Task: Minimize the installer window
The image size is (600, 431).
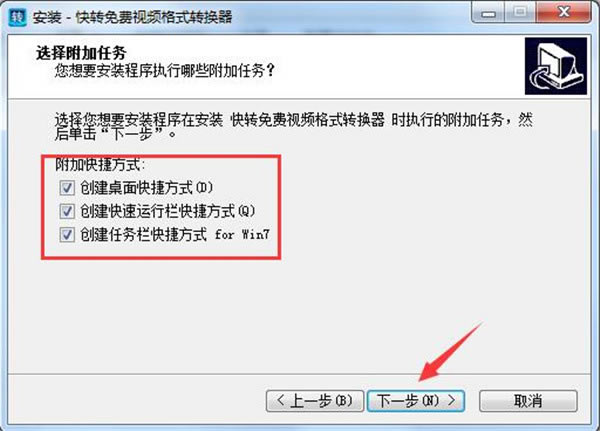Action: (x=489, y=13)
